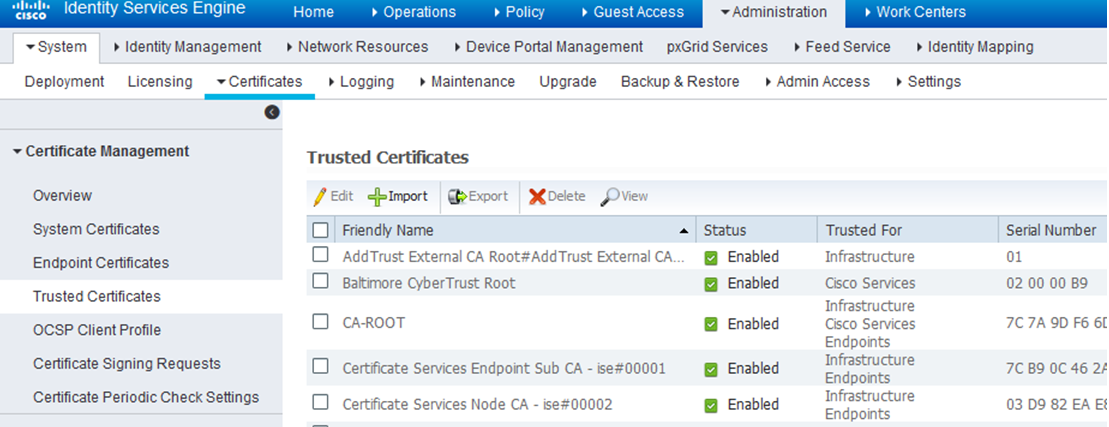This screenshot has width=1109, height=427.
Task: Expand the Settings menu
Action: (x=928, y=82)
